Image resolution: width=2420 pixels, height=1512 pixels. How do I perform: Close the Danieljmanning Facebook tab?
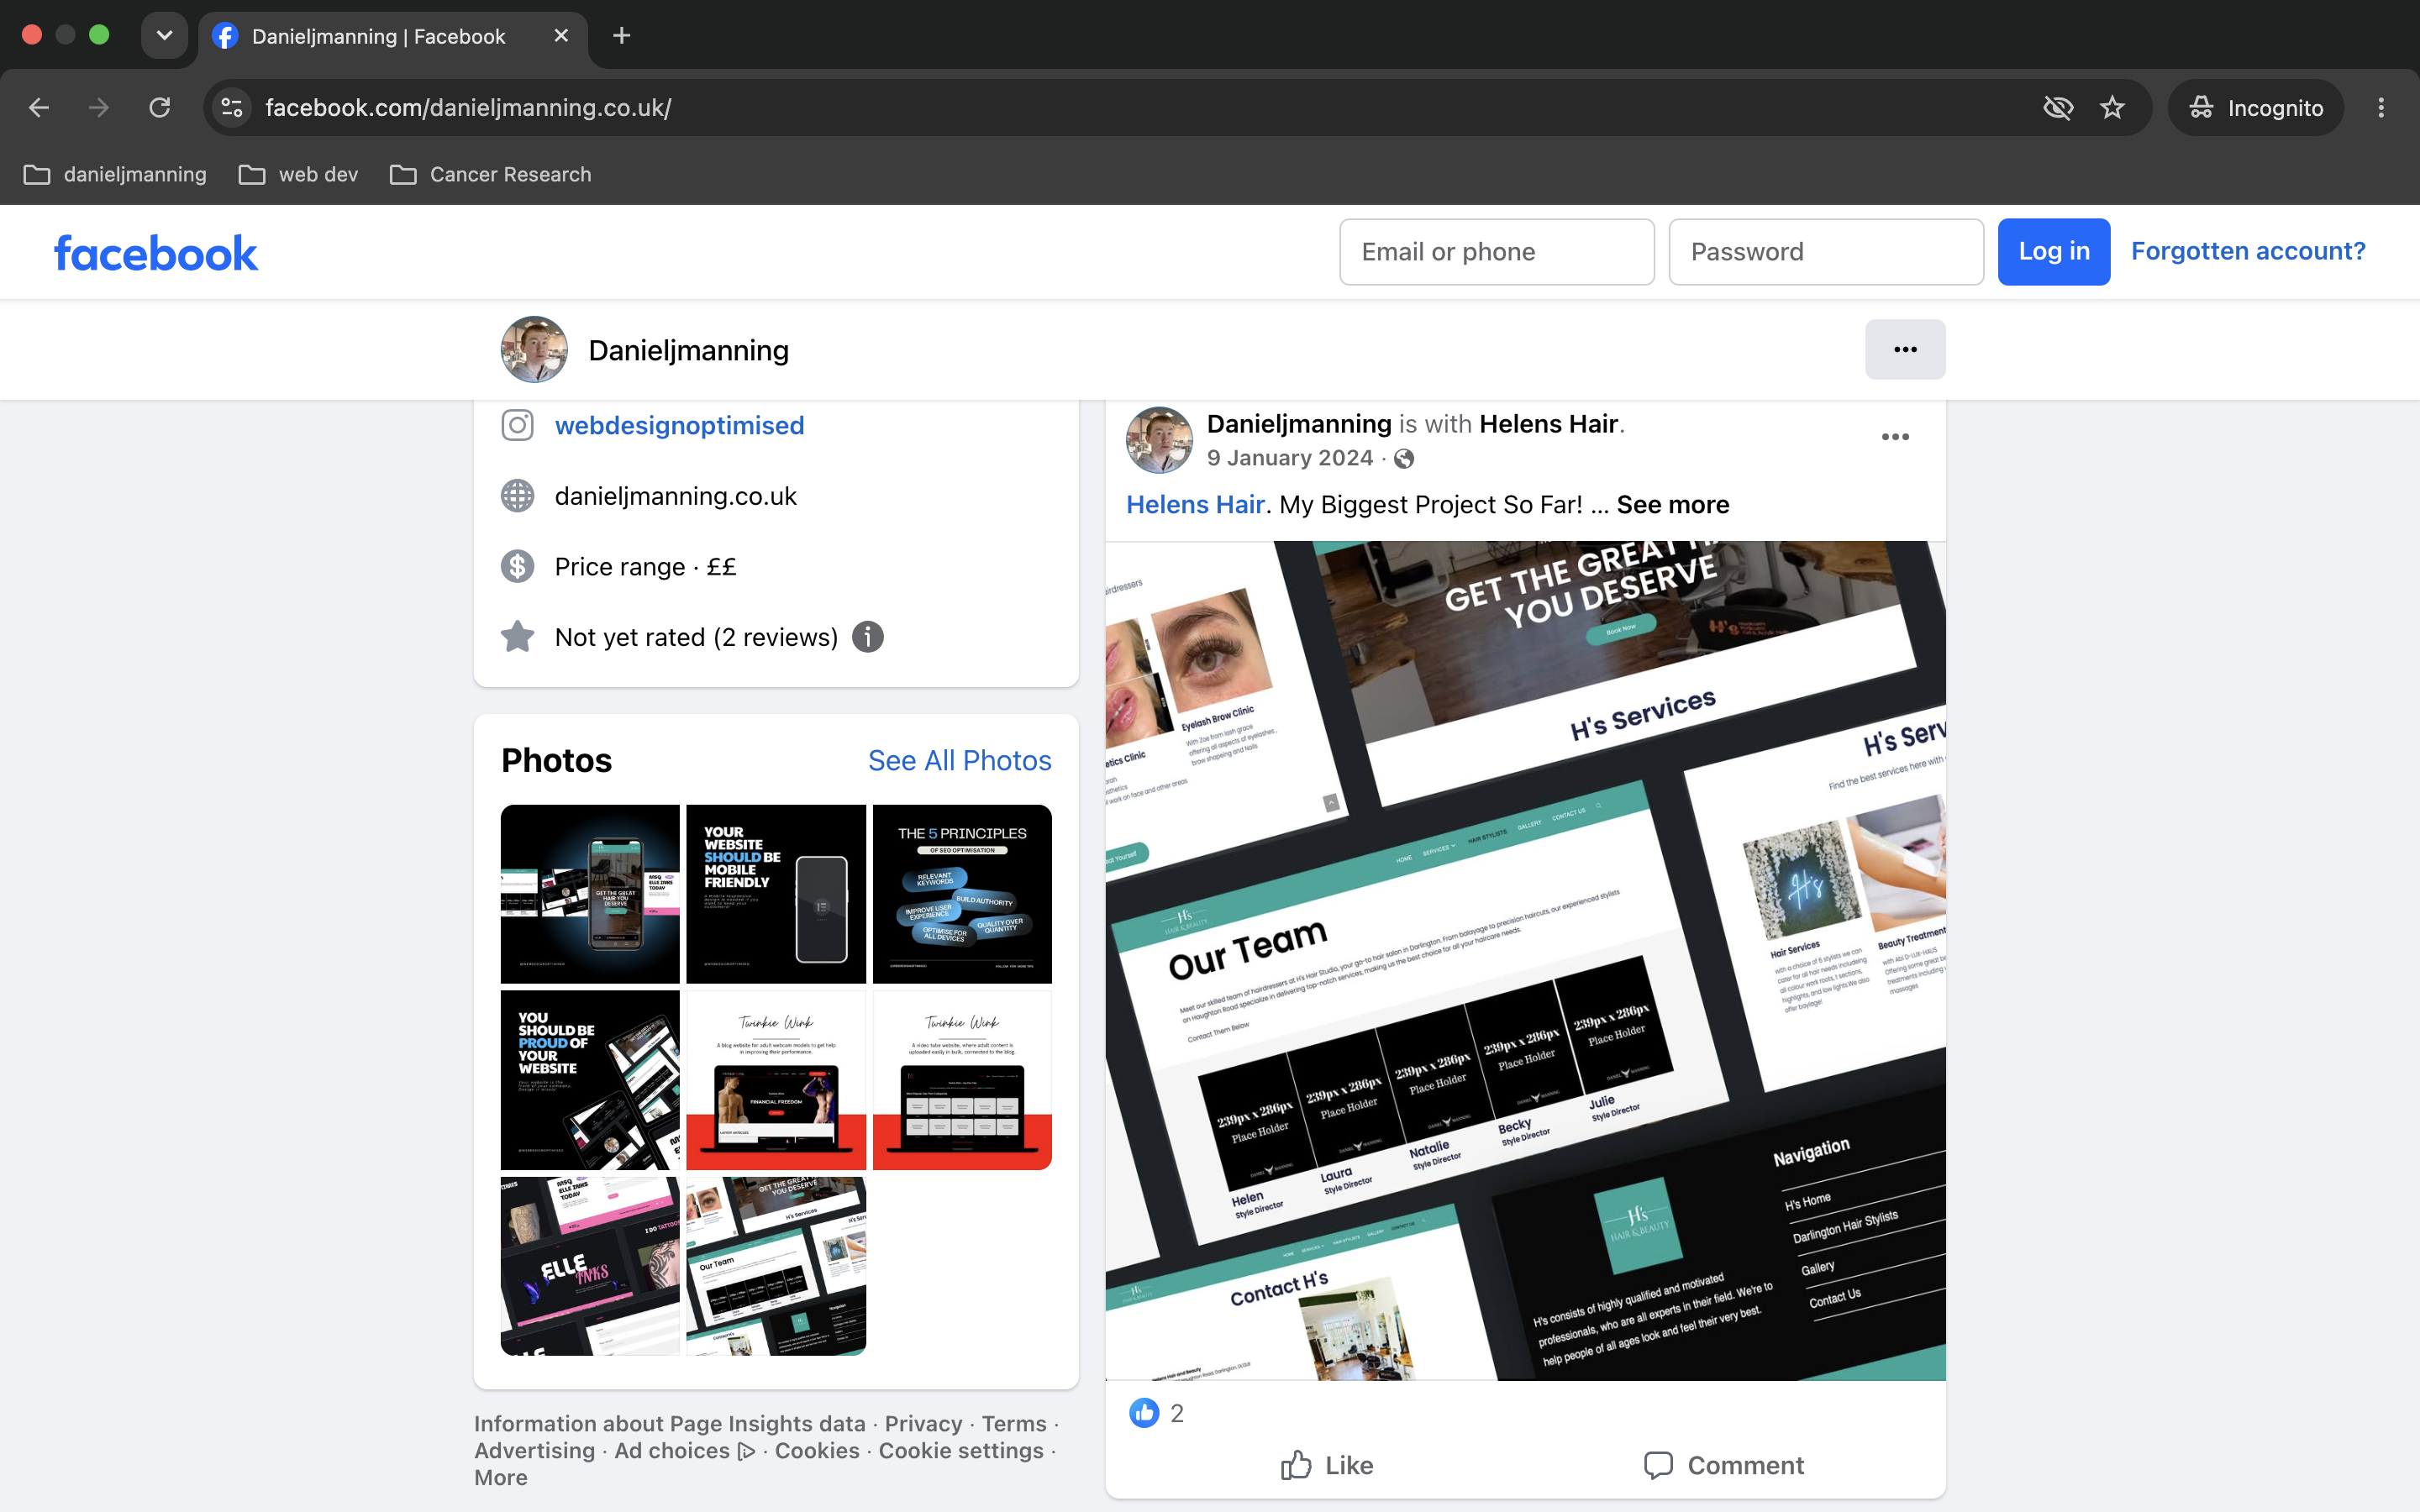click(x=561, y=36)
